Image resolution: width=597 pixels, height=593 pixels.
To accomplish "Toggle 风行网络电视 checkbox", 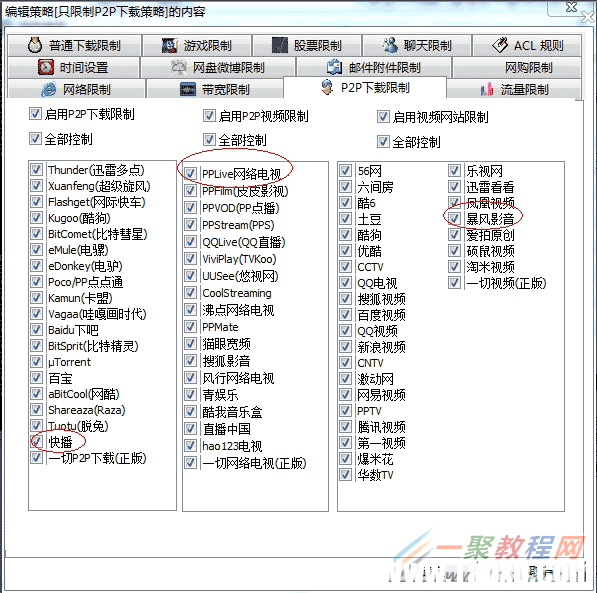I will 190,378.
